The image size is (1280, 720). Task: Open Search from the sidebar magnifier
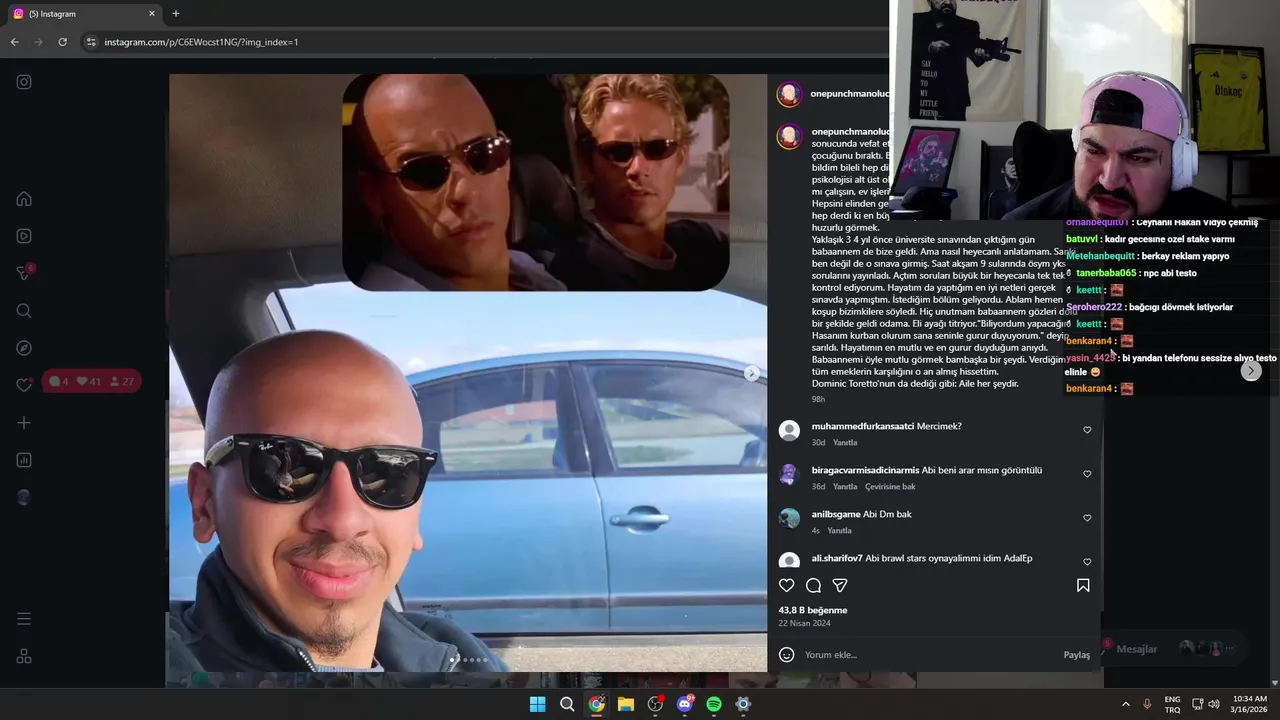coord(24,311)
